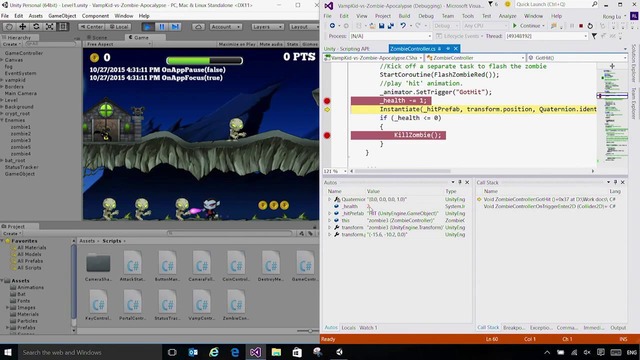Select Animations folder in Project
Image resolution: width=640 pixels, height=360 pixels.
pyautogui.click(x=30, y=287)
